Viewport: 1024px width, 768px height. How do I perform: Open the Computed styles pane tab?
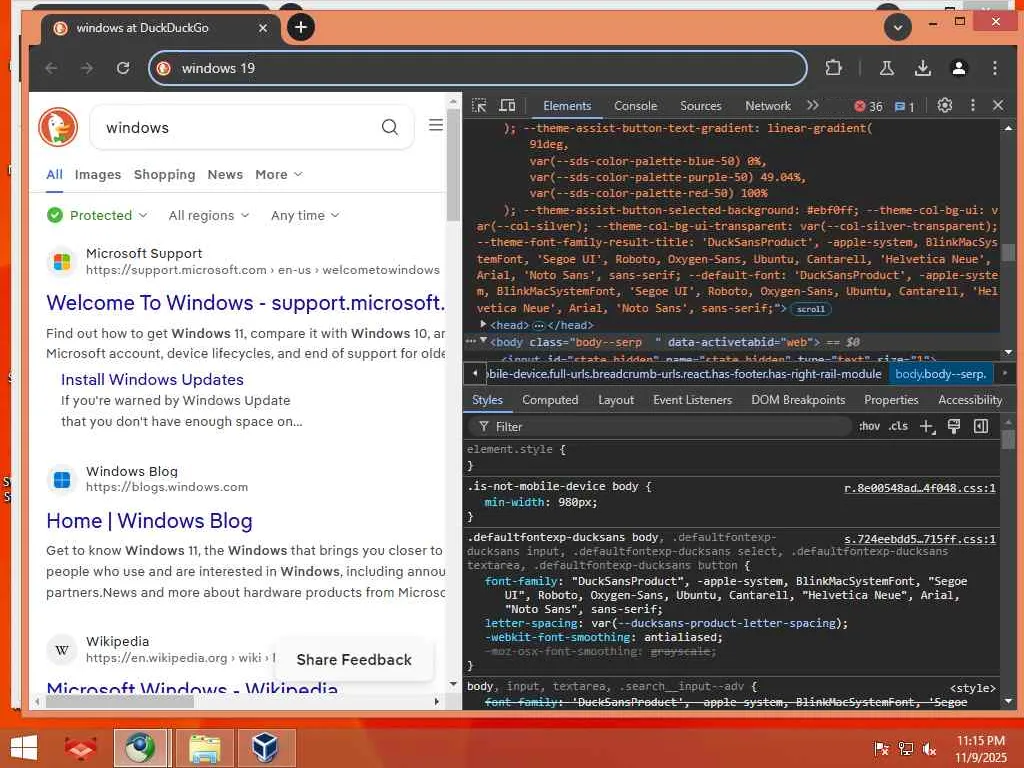(550, 400)
